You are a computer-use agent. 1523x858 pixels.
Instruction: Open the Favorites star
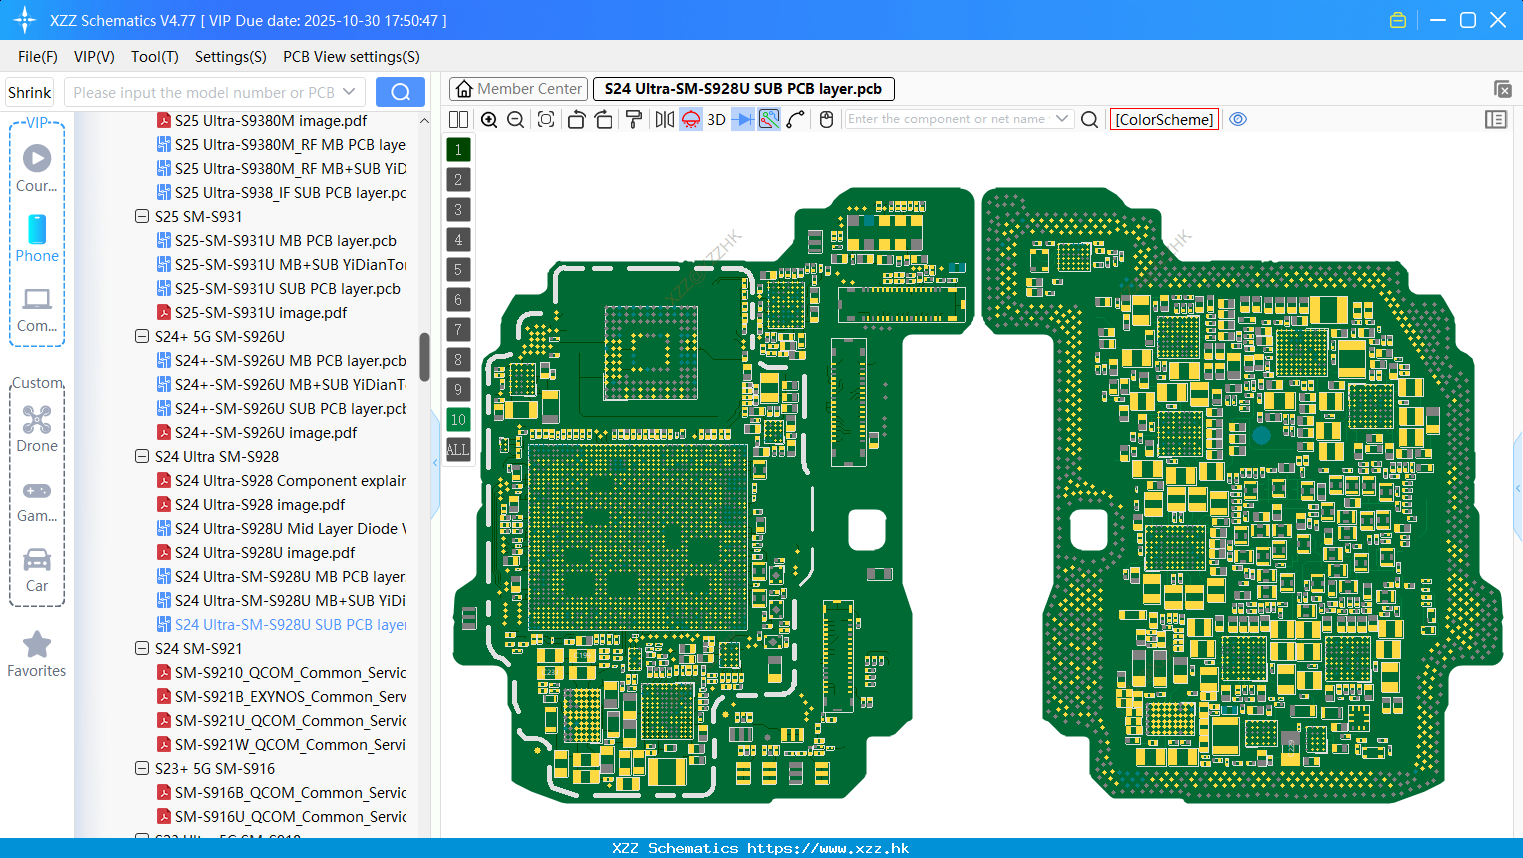37,654
